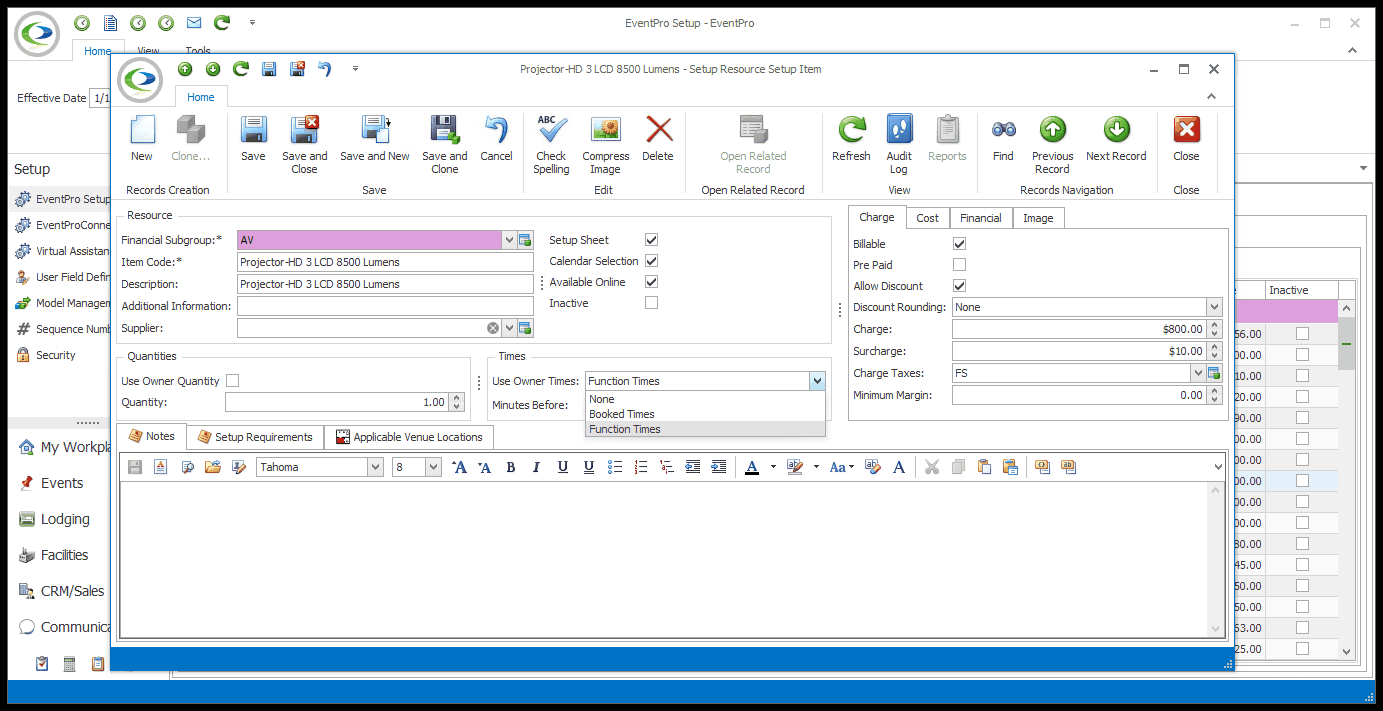
Task: Select None from the times dropdown list
Action: (x=705, y=399)
